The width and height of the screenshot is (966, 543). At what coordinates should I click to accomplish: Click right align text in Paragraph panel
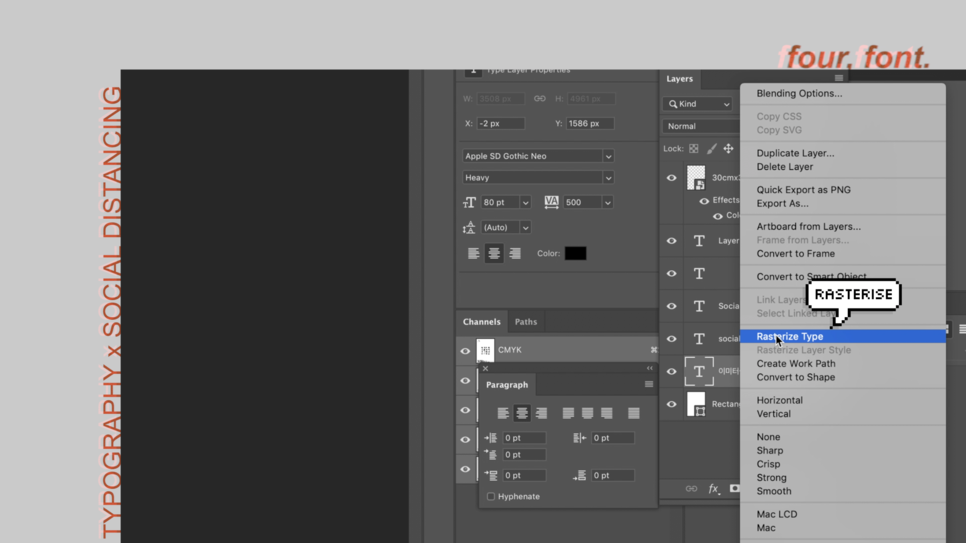pos(541,413)
